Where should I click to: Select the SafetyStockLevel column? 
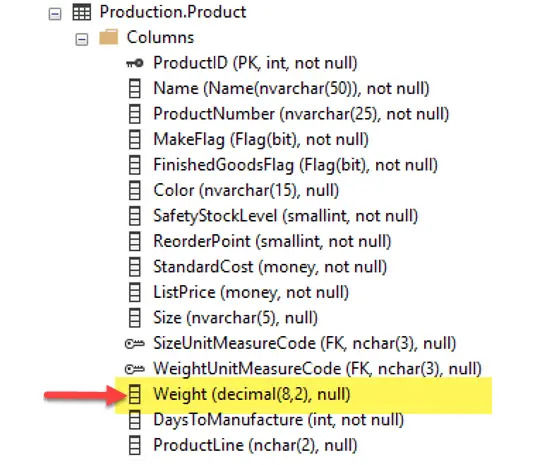(x=286, y=216)
